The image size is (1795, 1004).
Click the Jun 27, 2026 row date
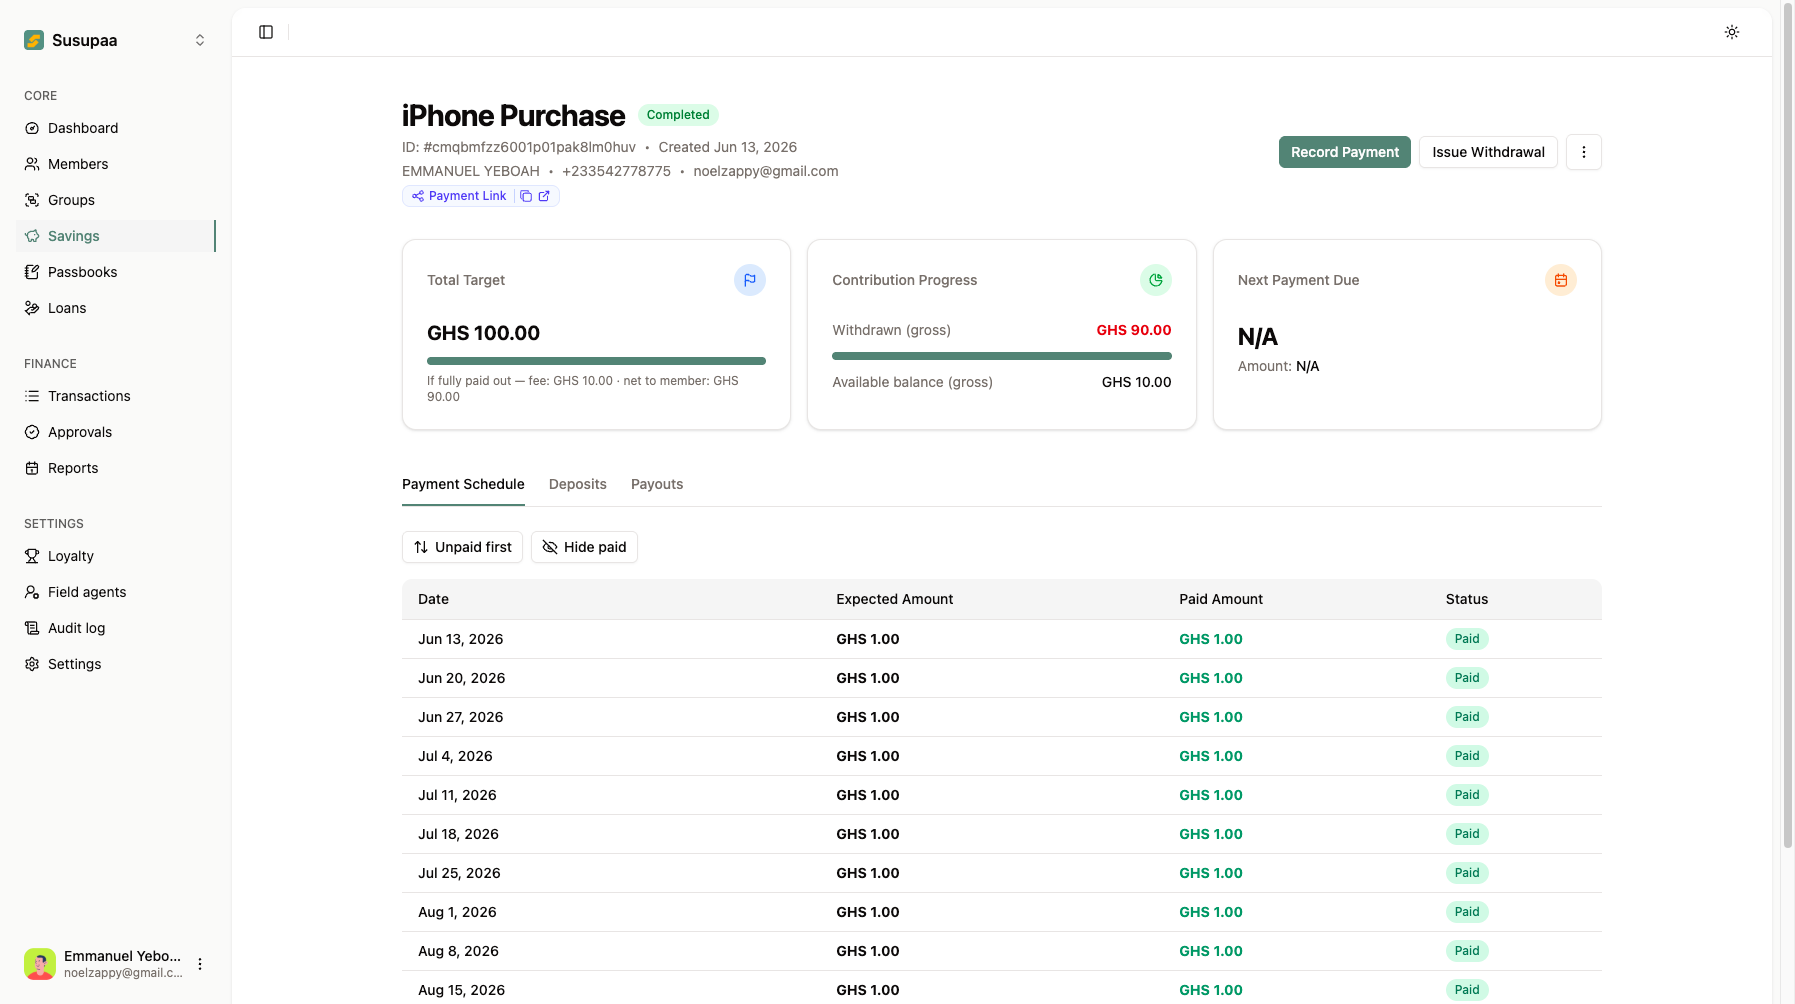point(460,717)
